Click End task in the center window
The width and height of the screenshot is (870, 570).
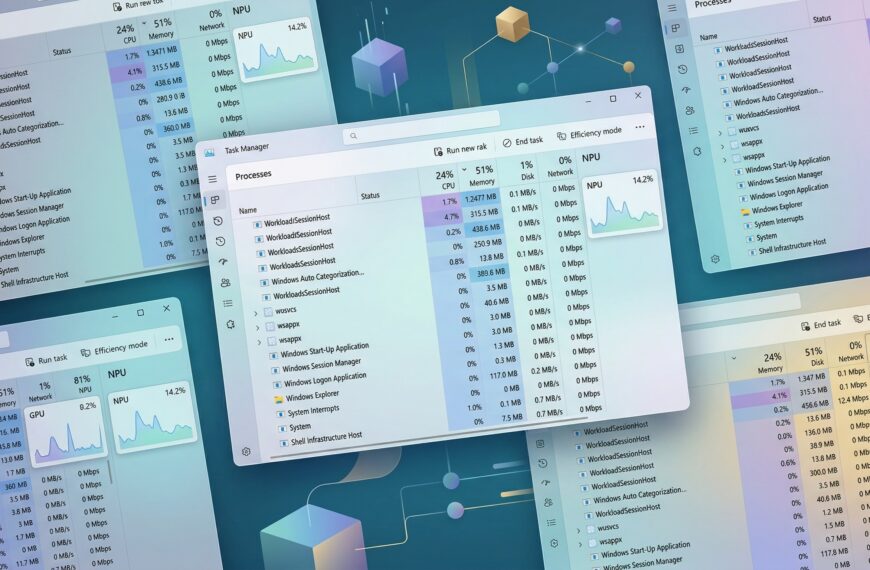point(522,142)
